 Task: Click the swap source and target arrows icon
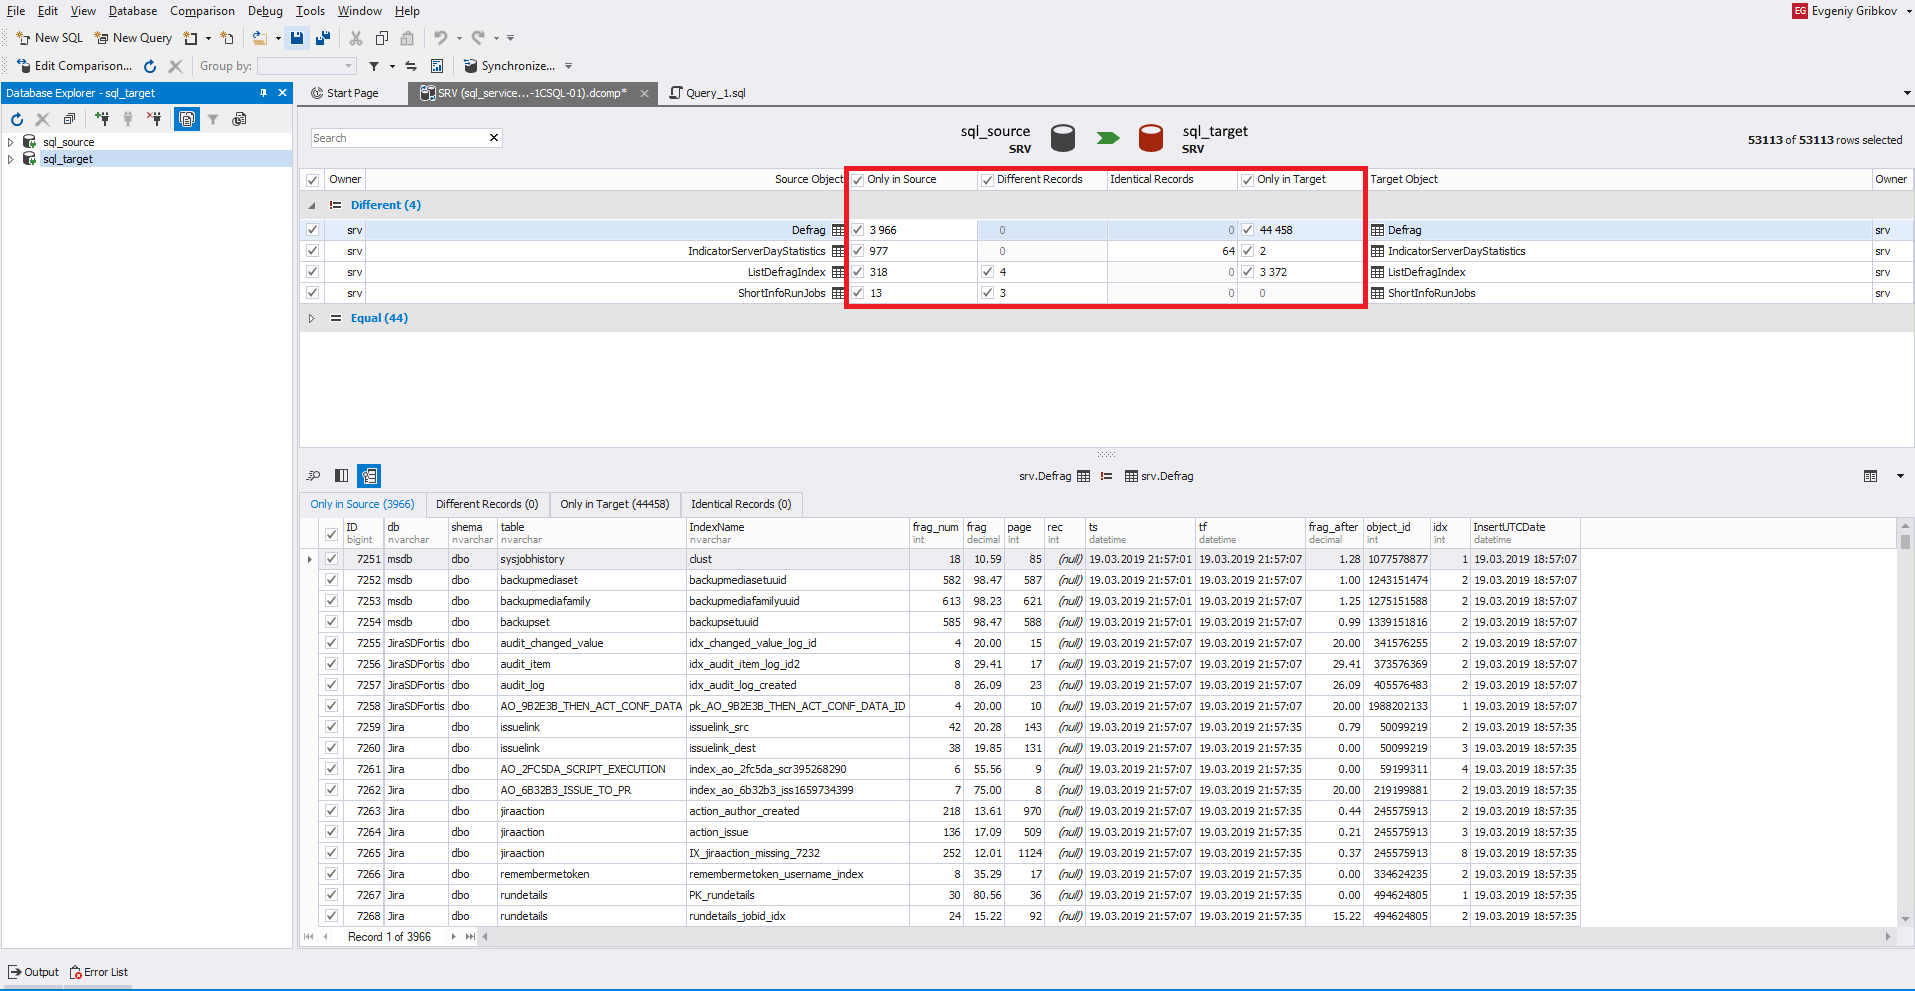[411, 66]
